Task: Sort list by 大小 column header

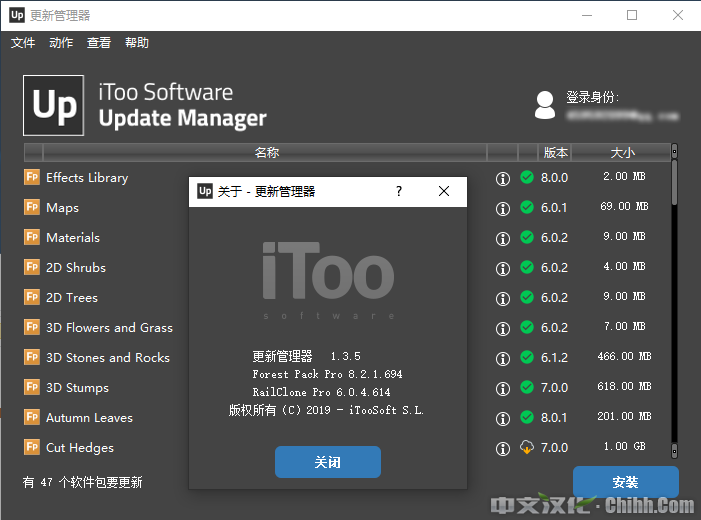Action: pos(622,153)
